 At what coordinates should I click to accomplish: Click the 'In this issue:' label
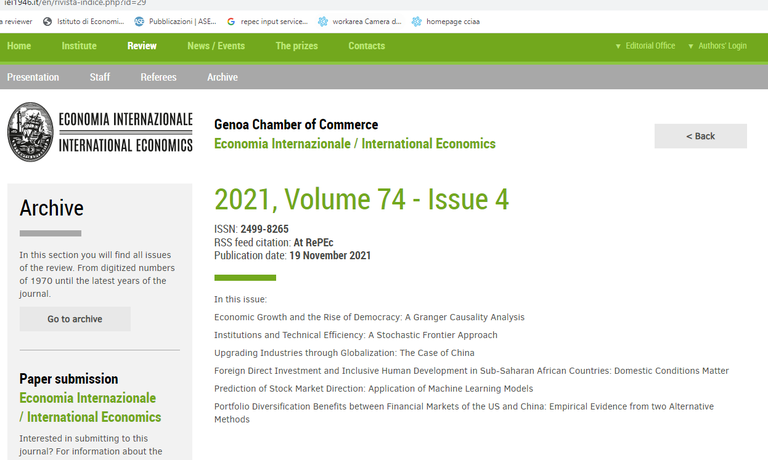point(240,299)
